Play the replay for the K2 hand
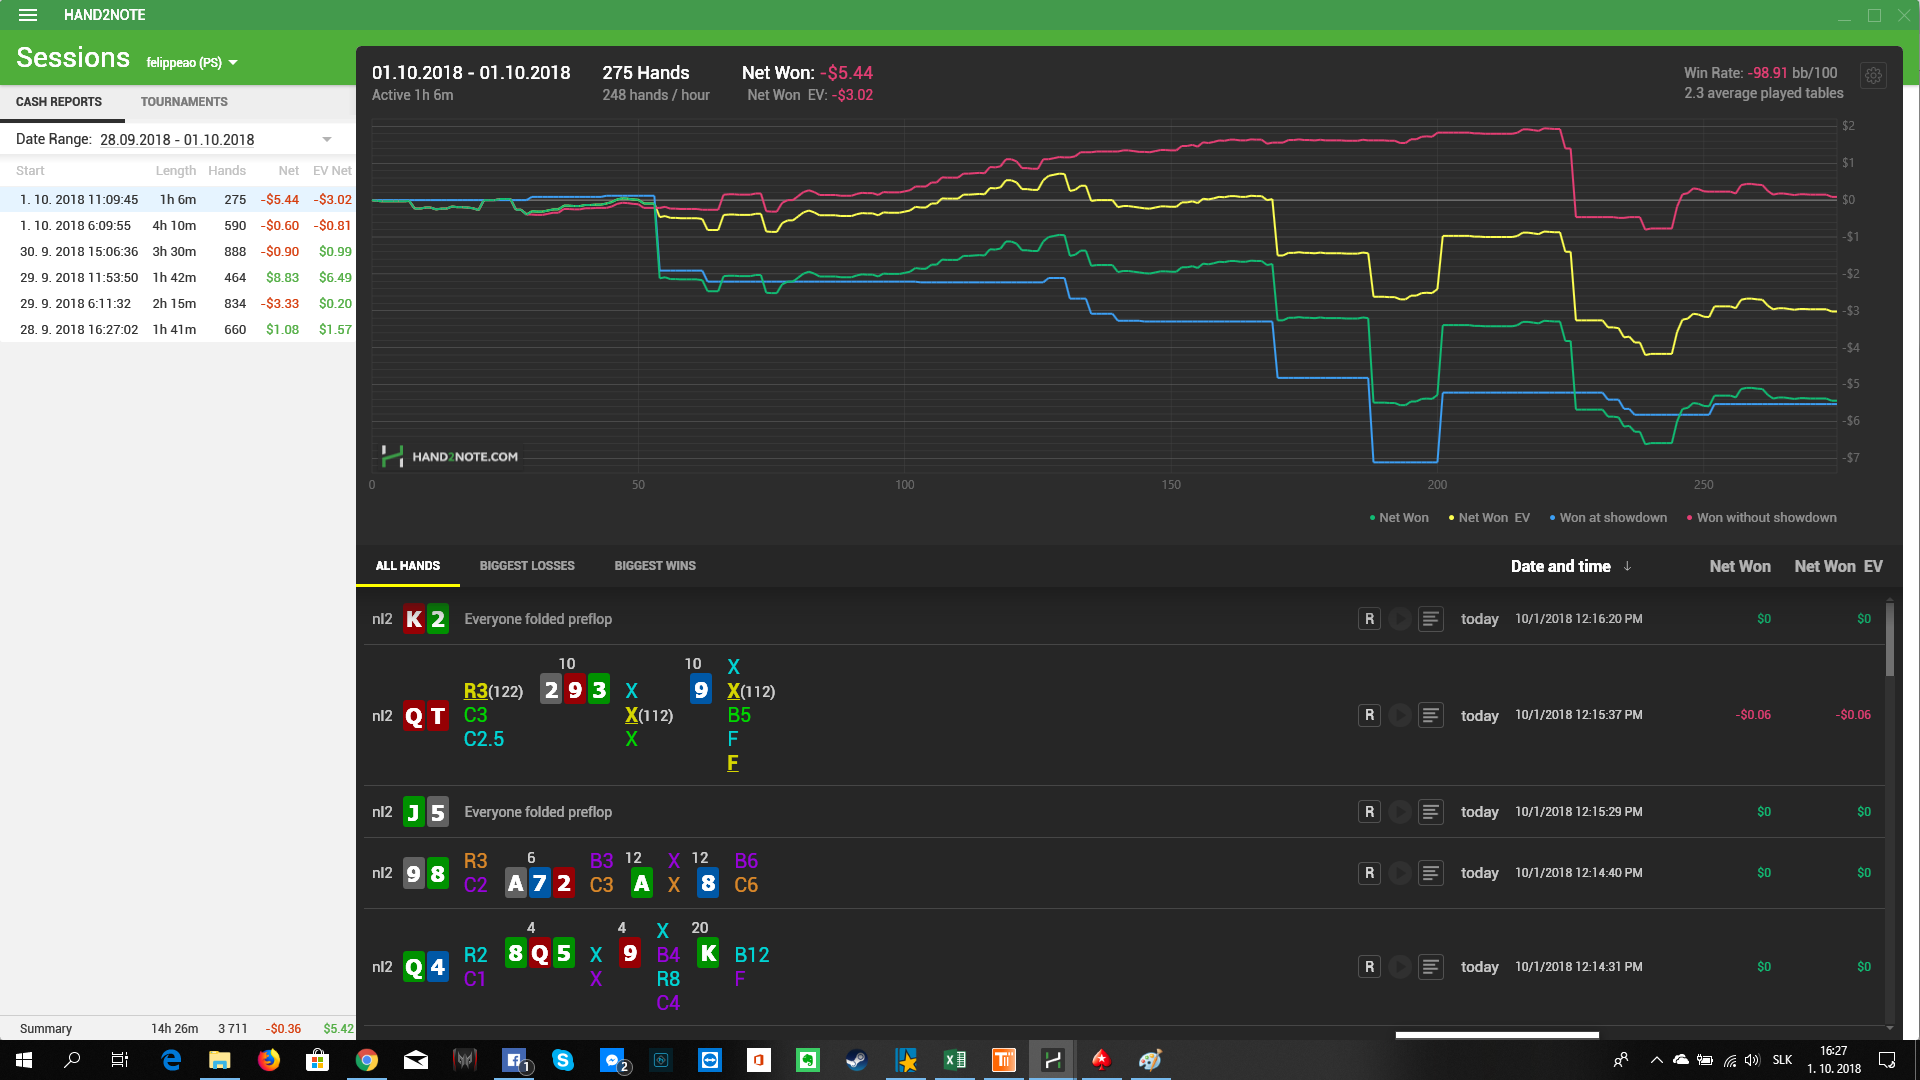The width and height of the screenshot is (1920, 1080). [x=1400, y=619]
